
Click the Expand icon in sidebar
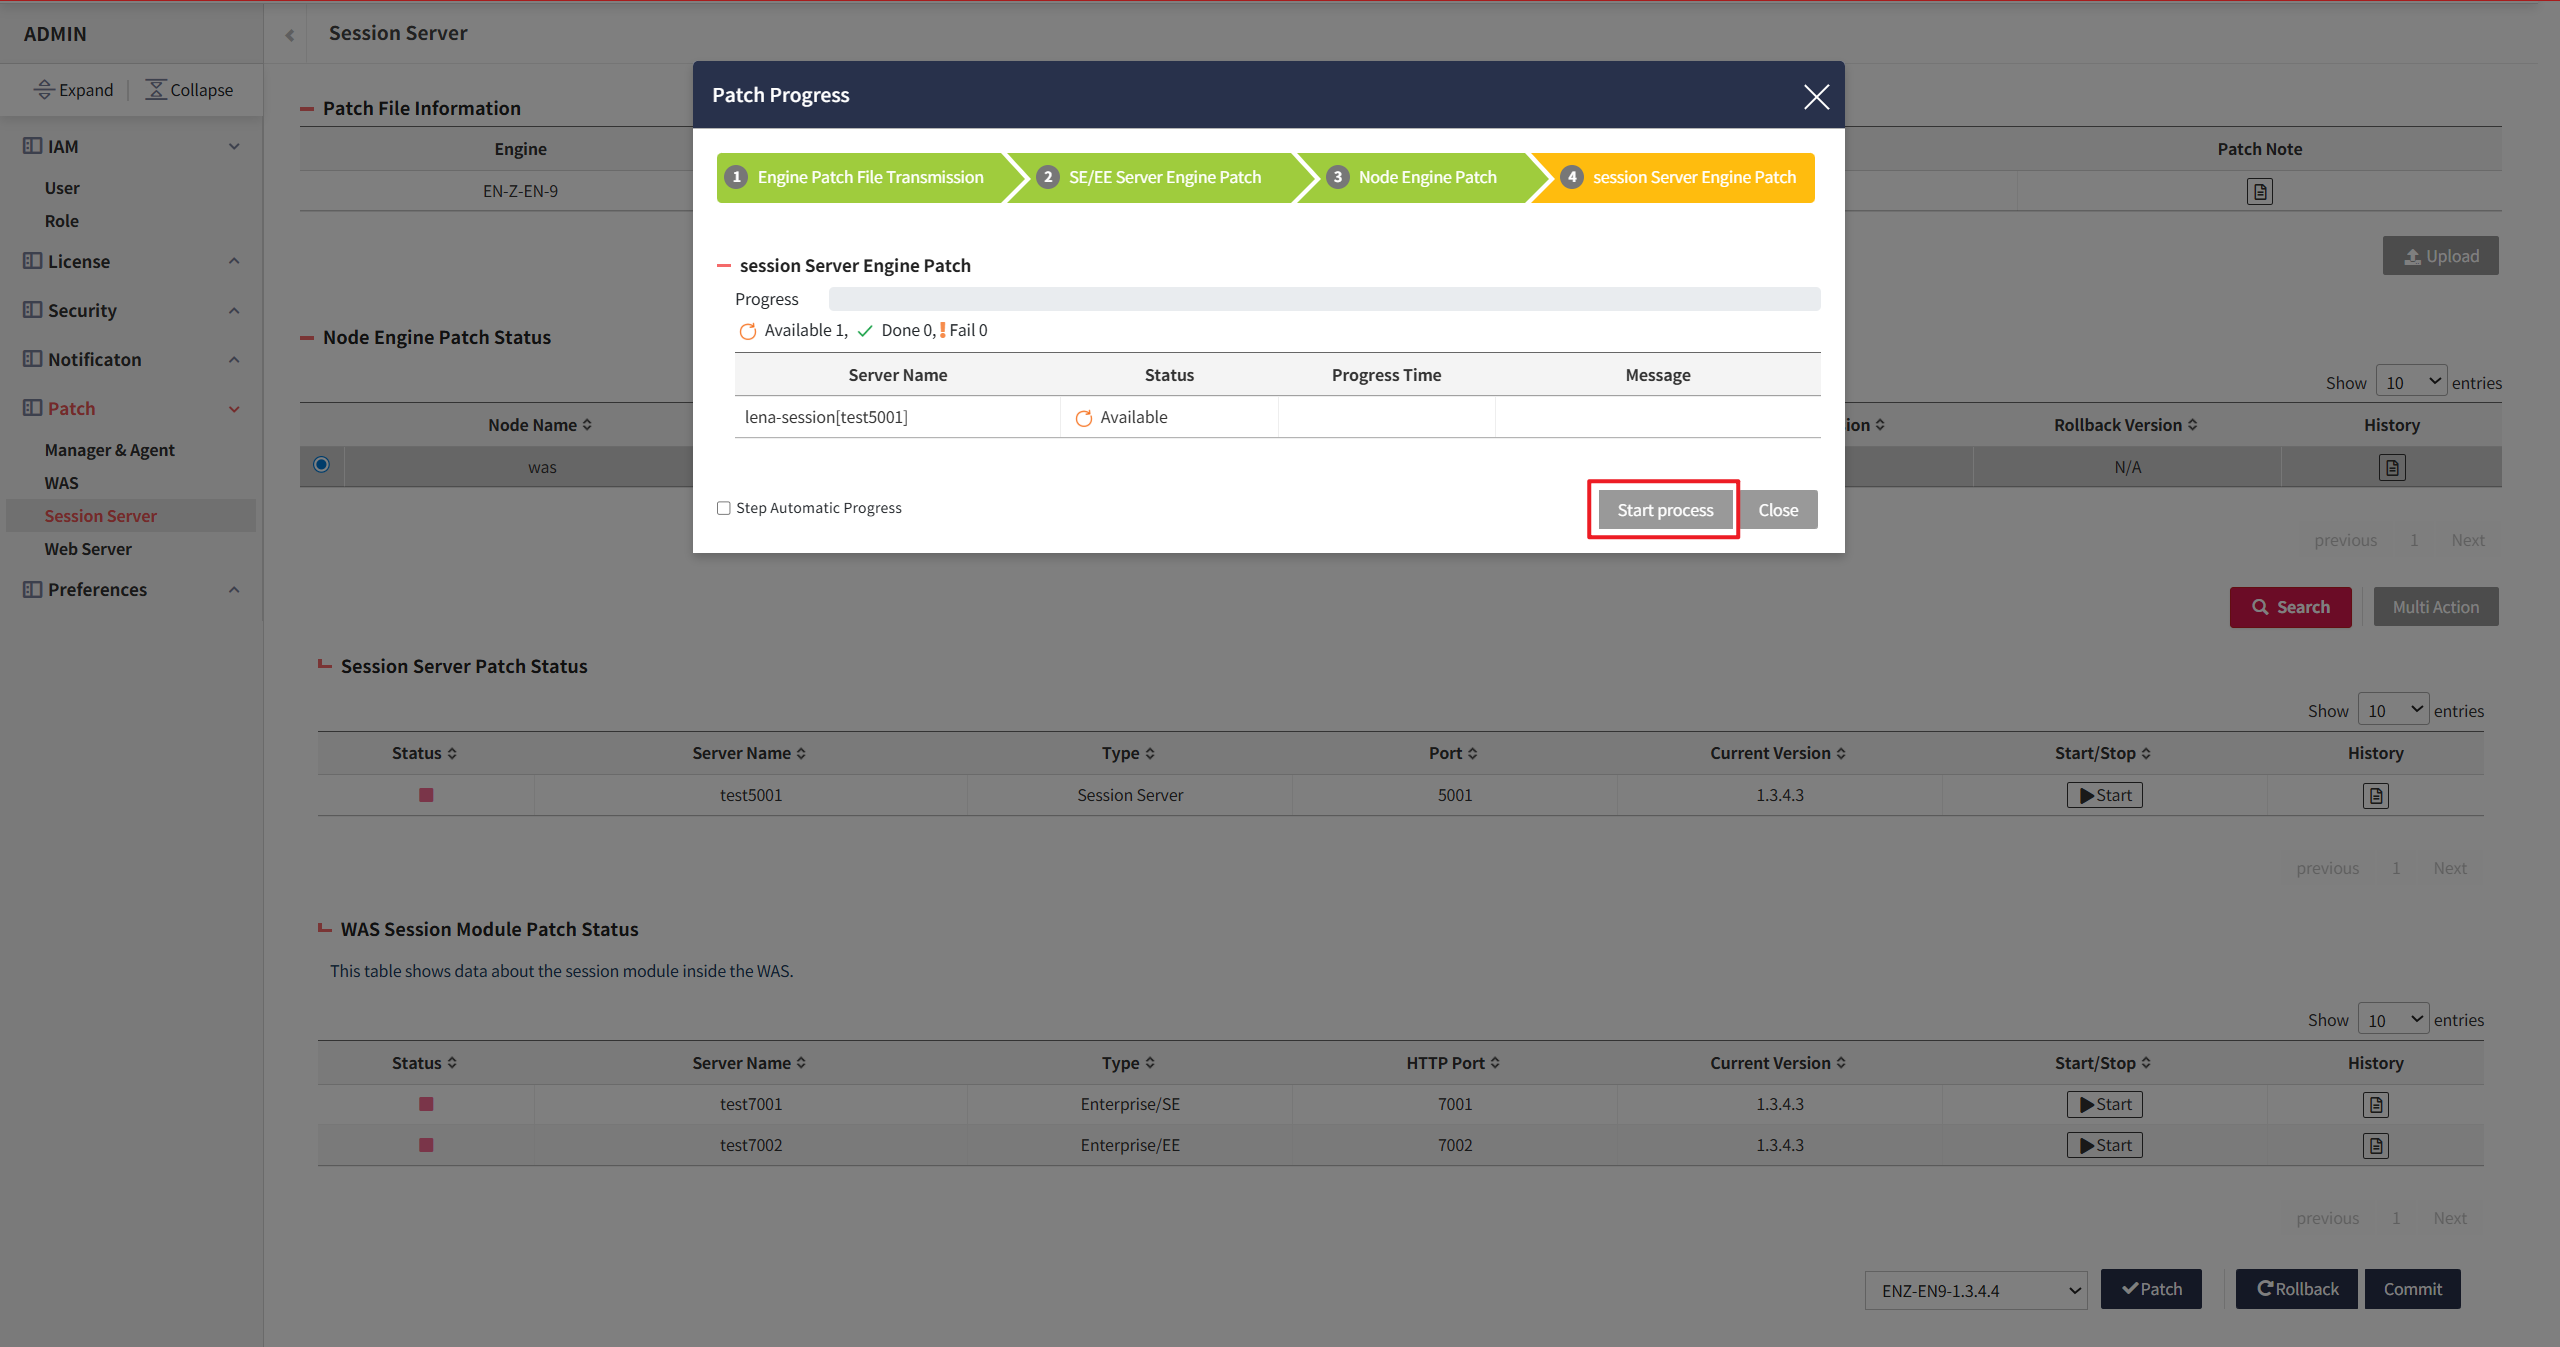click(x=44, y=89)
